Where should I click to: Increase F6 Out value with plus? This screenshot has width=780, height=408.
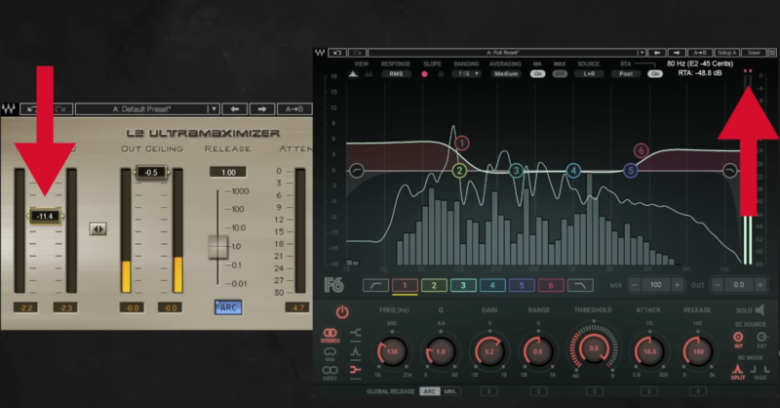click(x=760, y=285)
